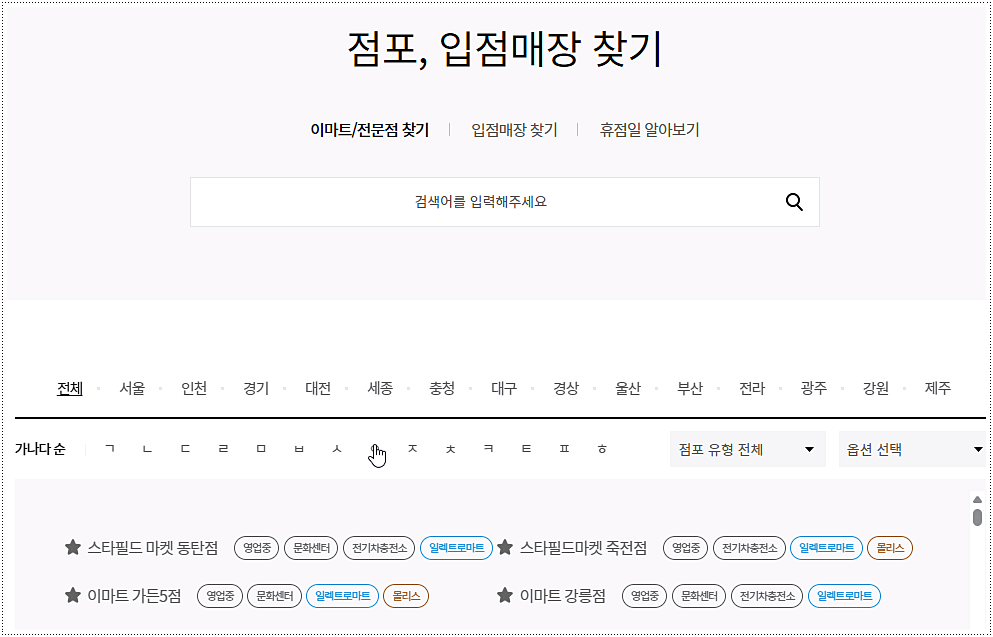The width and height of the screenshot is (993, 637).
Task: Open the 이마트 가든5점 store link
Action: click(x=134, y=596)
